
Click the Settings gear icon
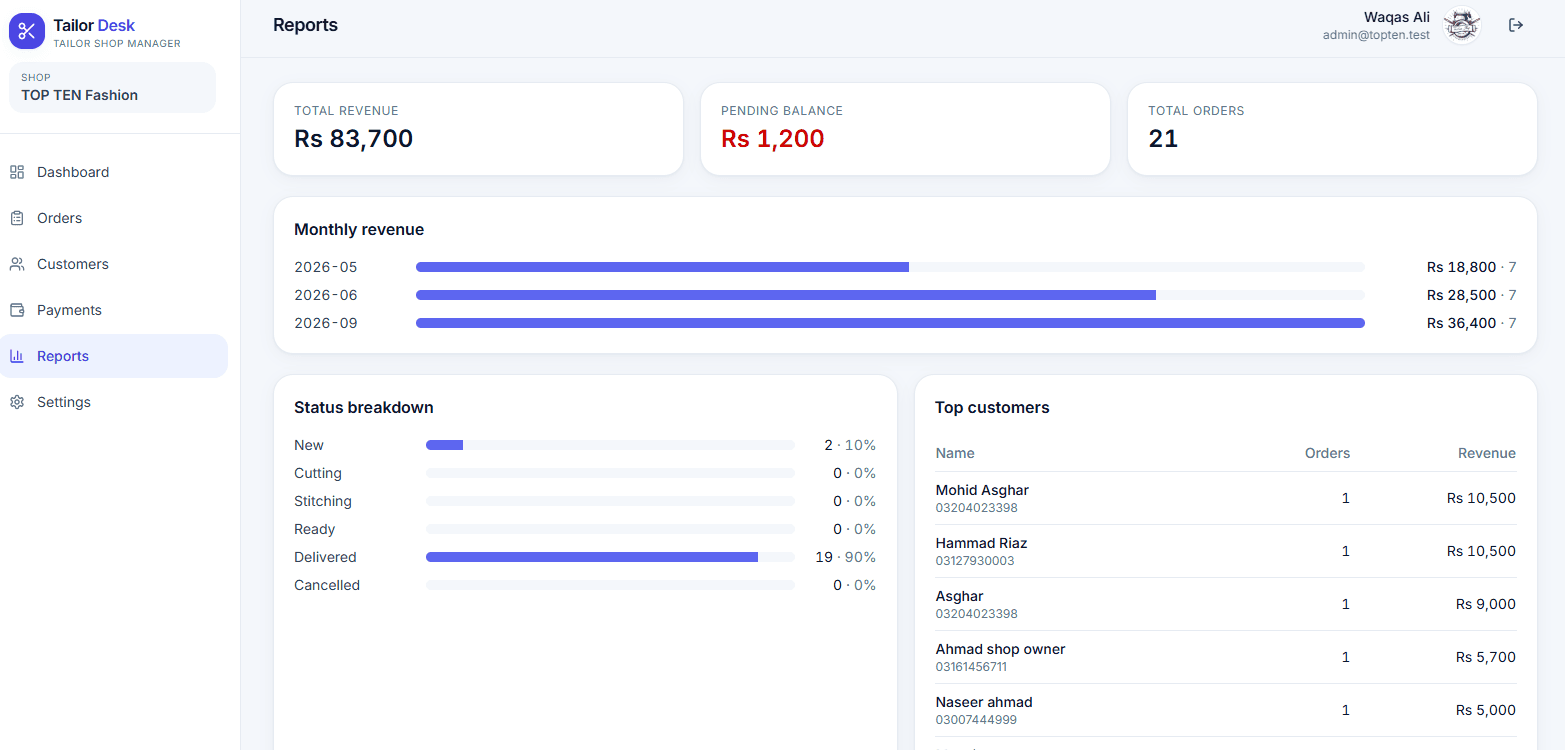(x=17, y=402)
